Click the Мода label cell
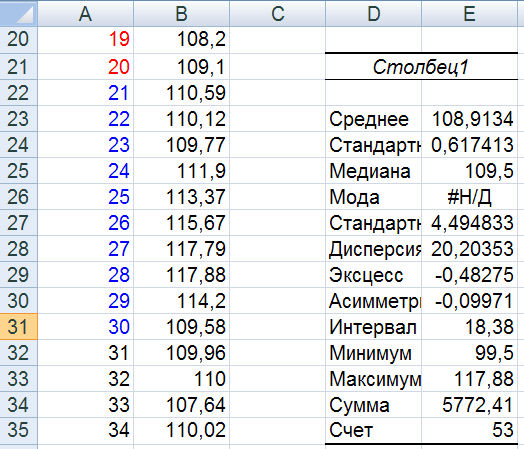This screenshot has height=449, width=524. [x=374, y=197]
